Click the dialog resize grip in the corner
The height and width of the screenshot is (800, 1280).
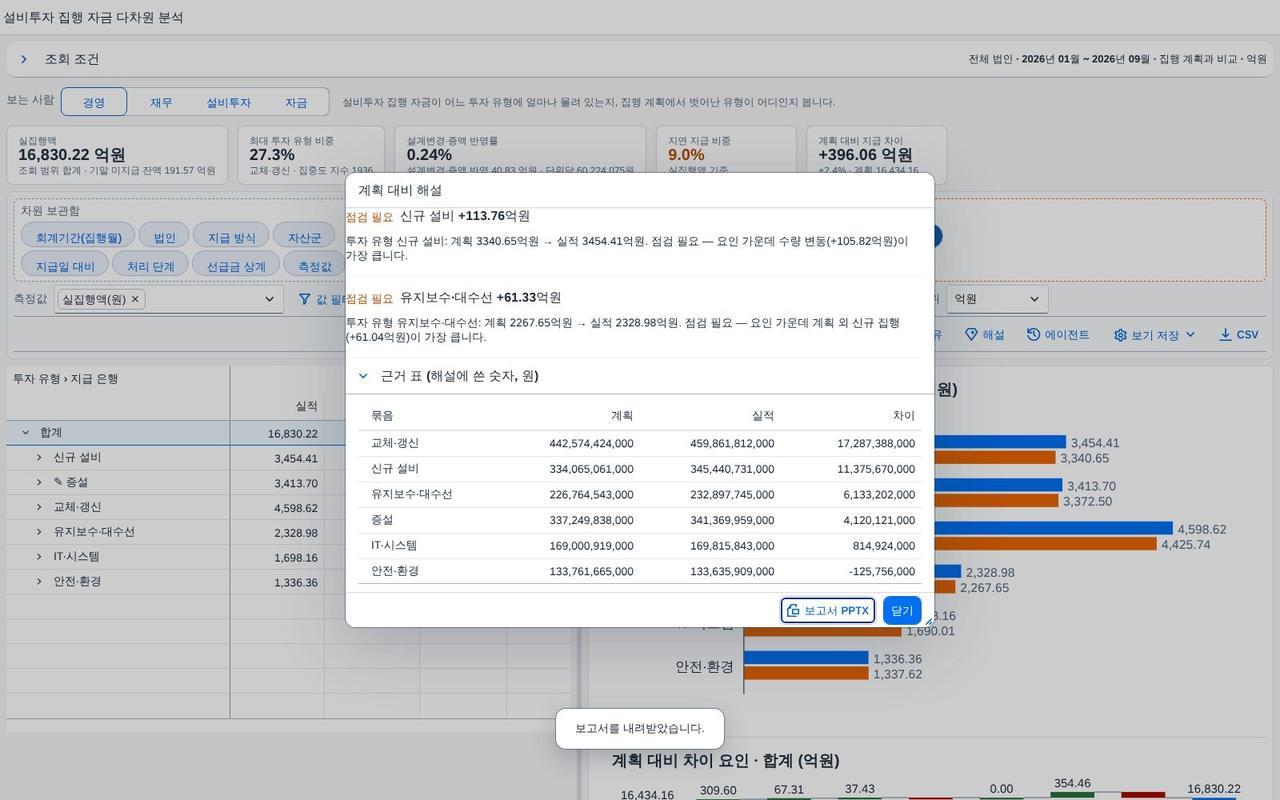tap(928, 621)
